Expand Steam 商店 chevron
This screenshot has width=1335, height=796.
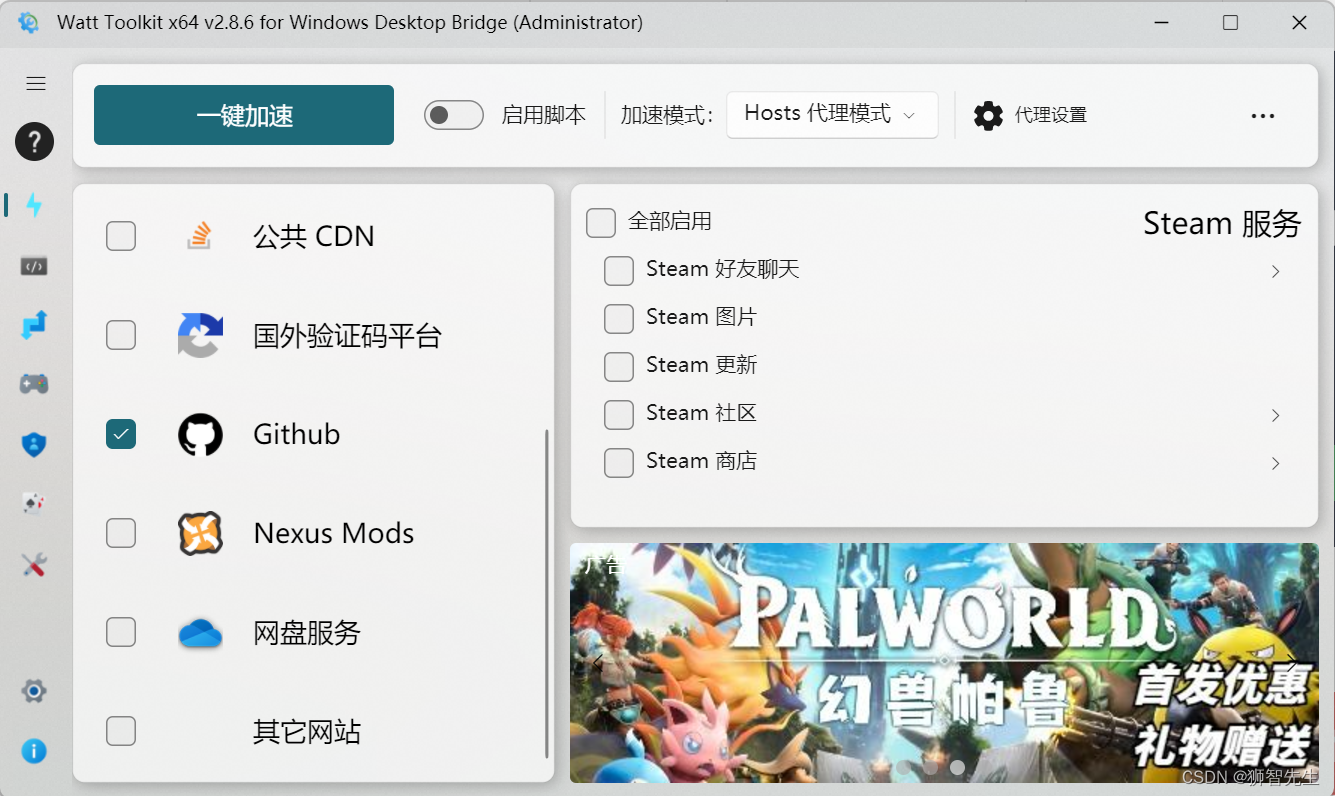point(1275,463)
